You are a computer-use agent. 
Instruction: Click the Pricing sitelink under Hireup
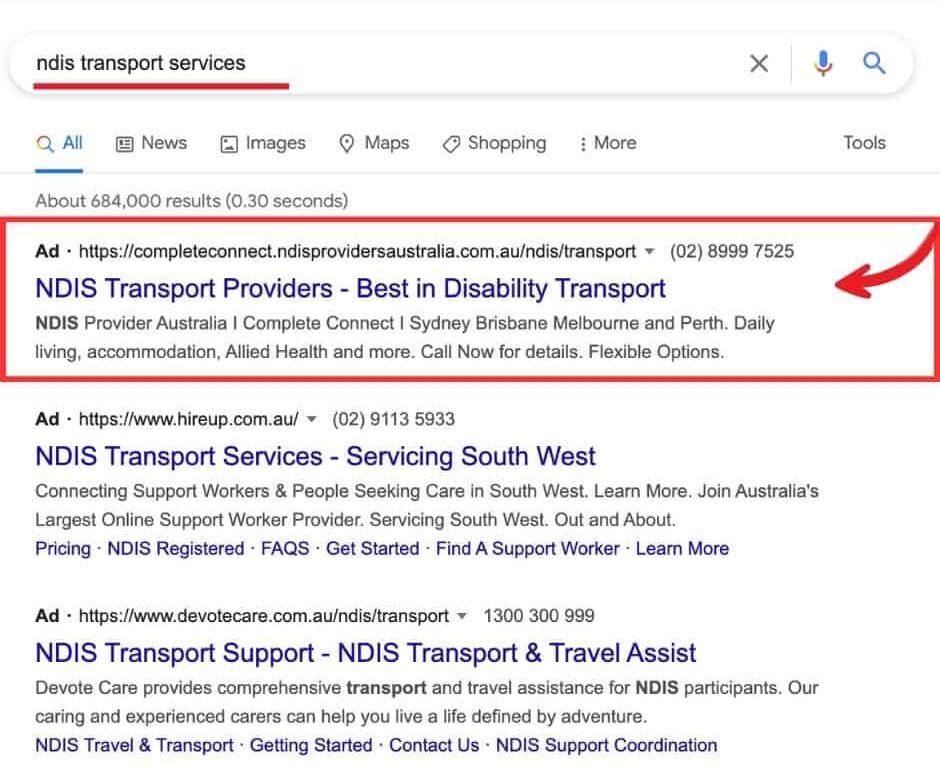pyautogui.click(x=62, y=548)
